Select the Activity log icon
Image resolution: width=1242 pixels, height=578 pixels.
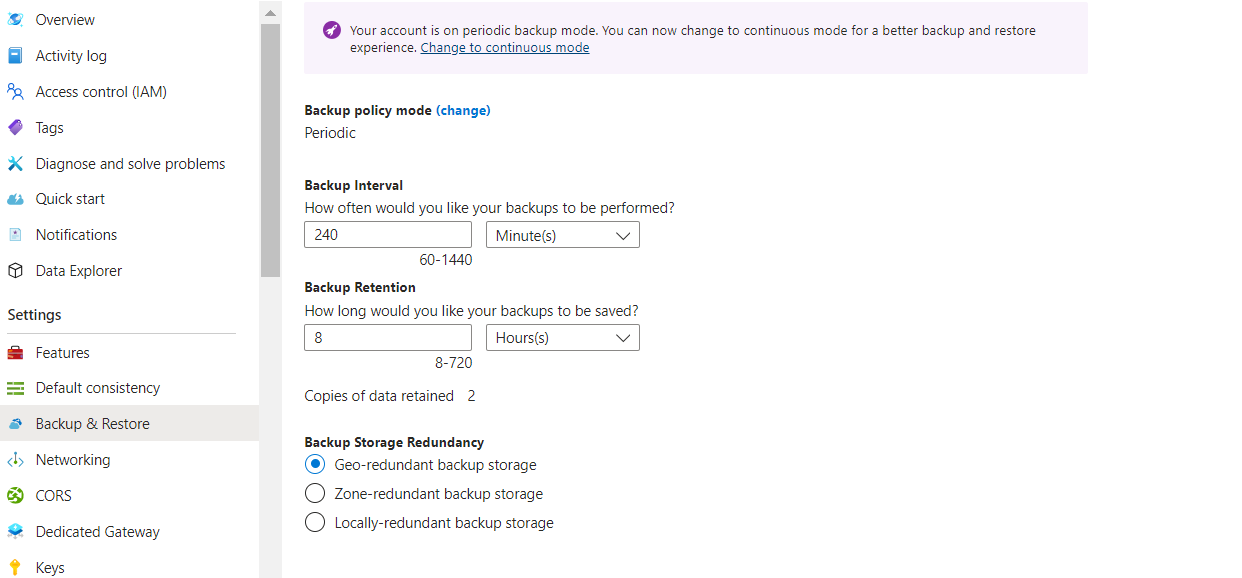tap(15, 55)
